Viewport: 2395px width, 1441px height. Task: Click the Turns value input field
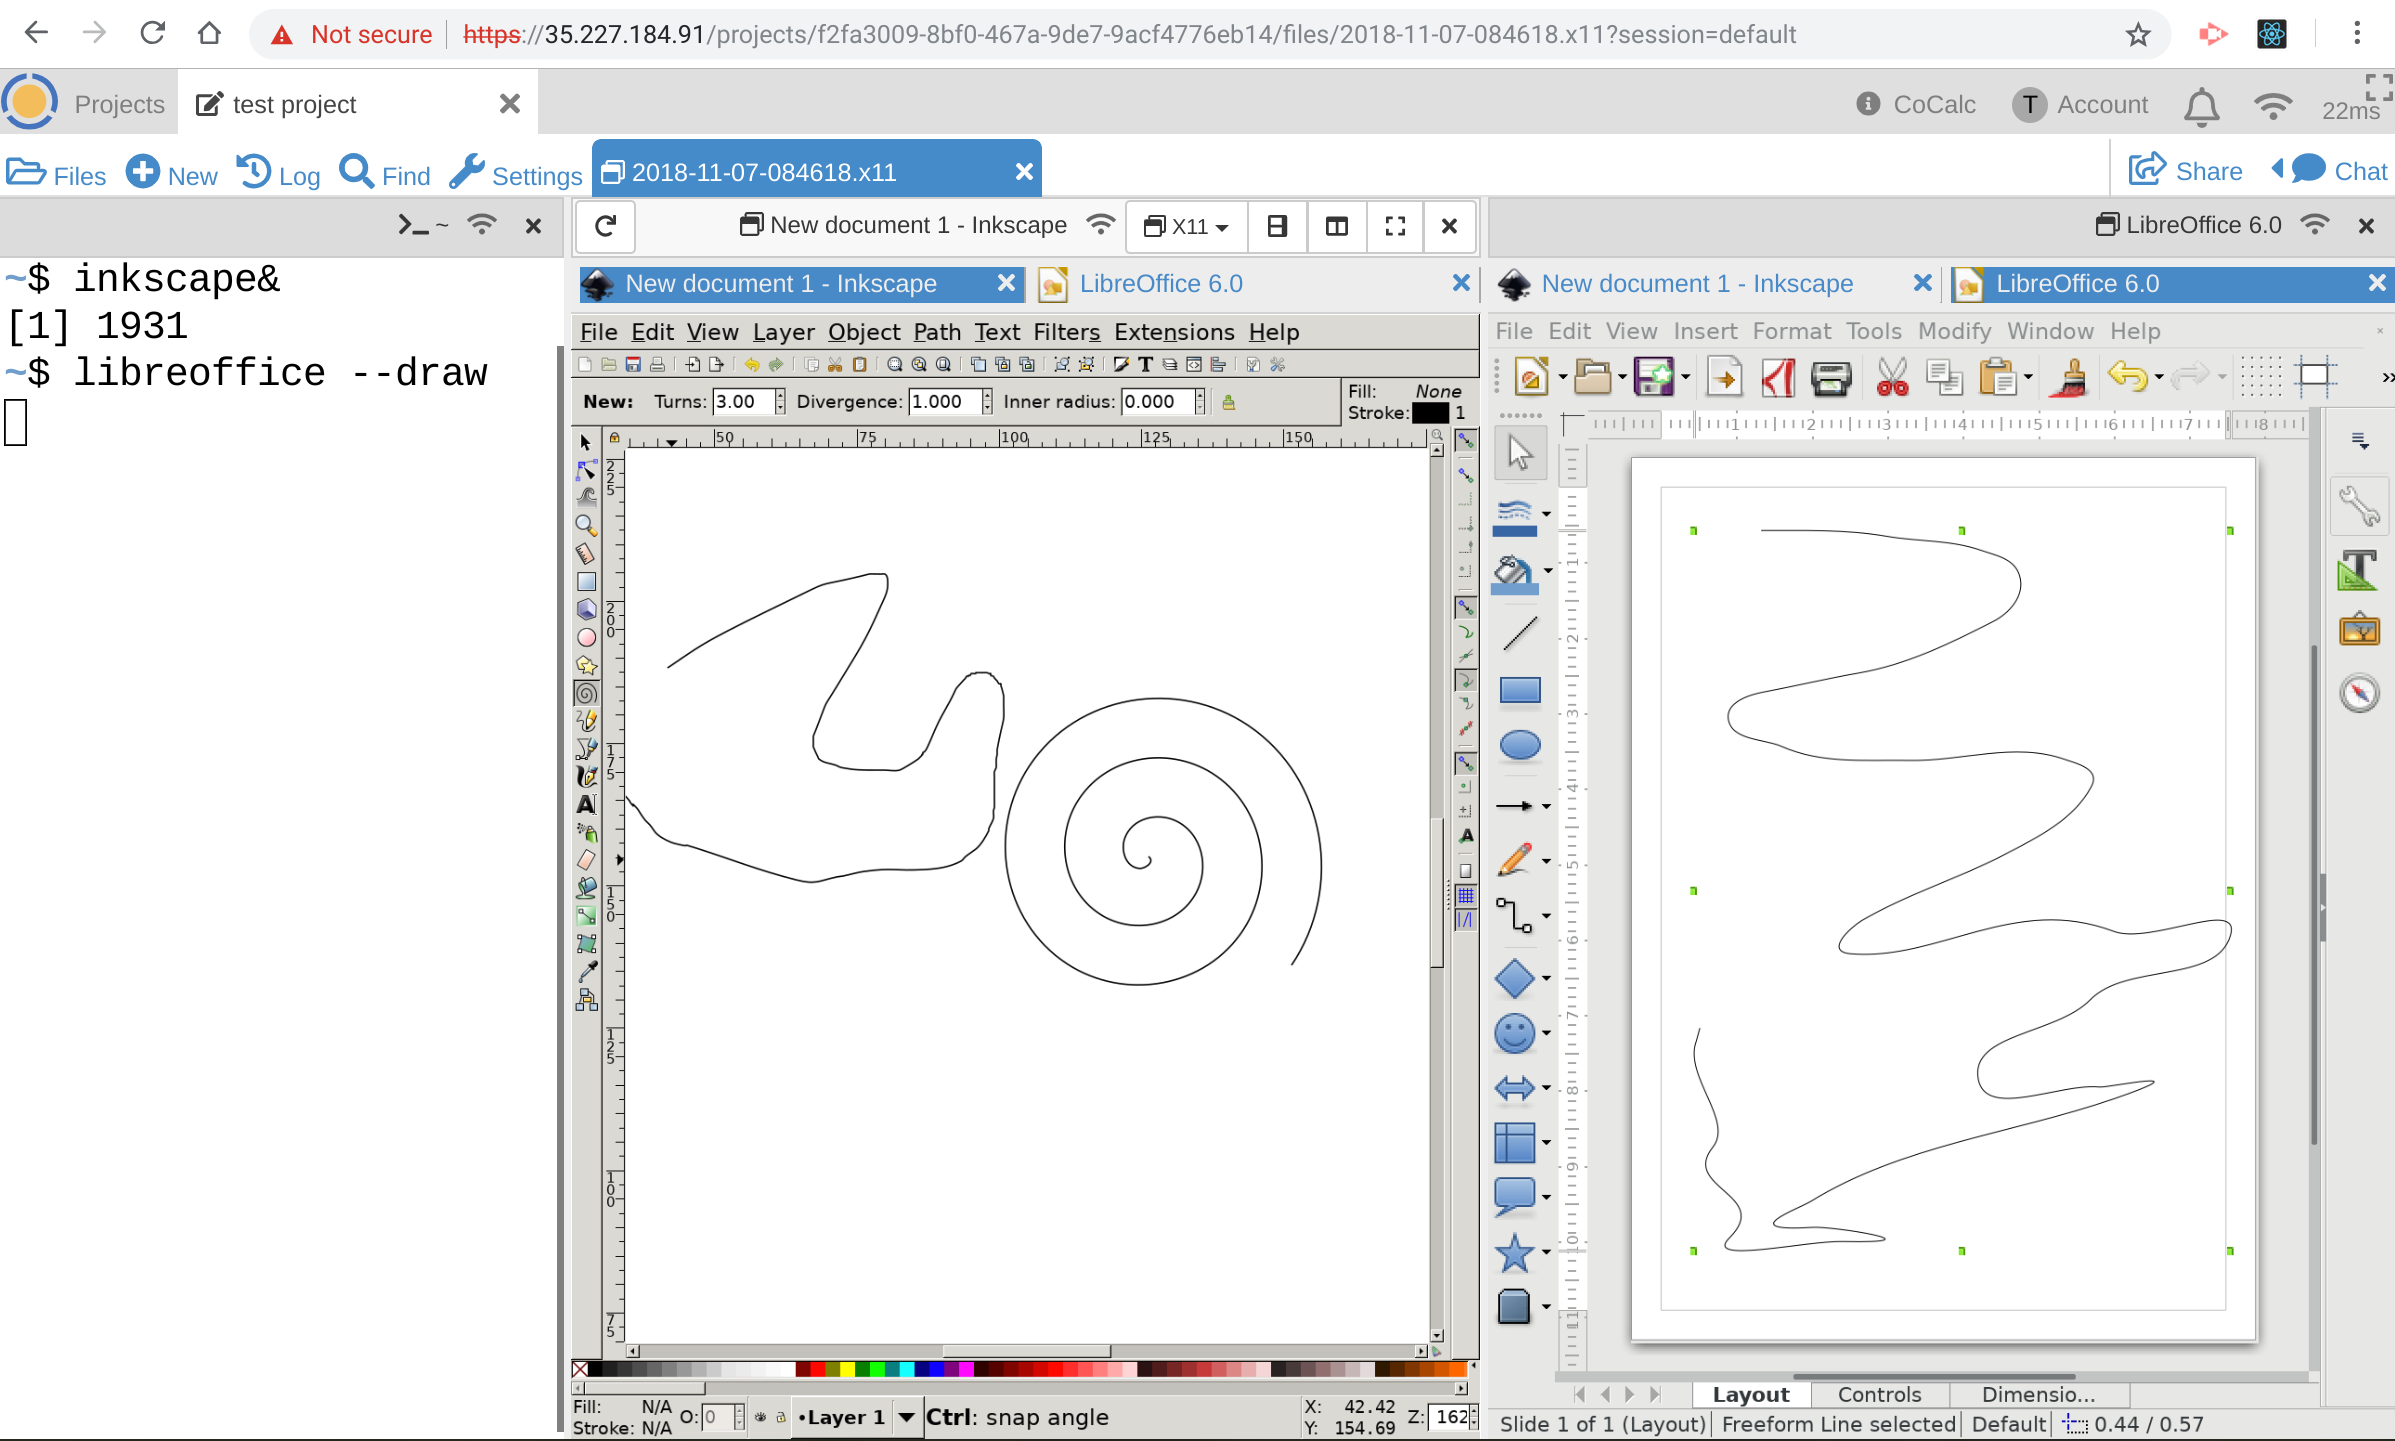742,402
